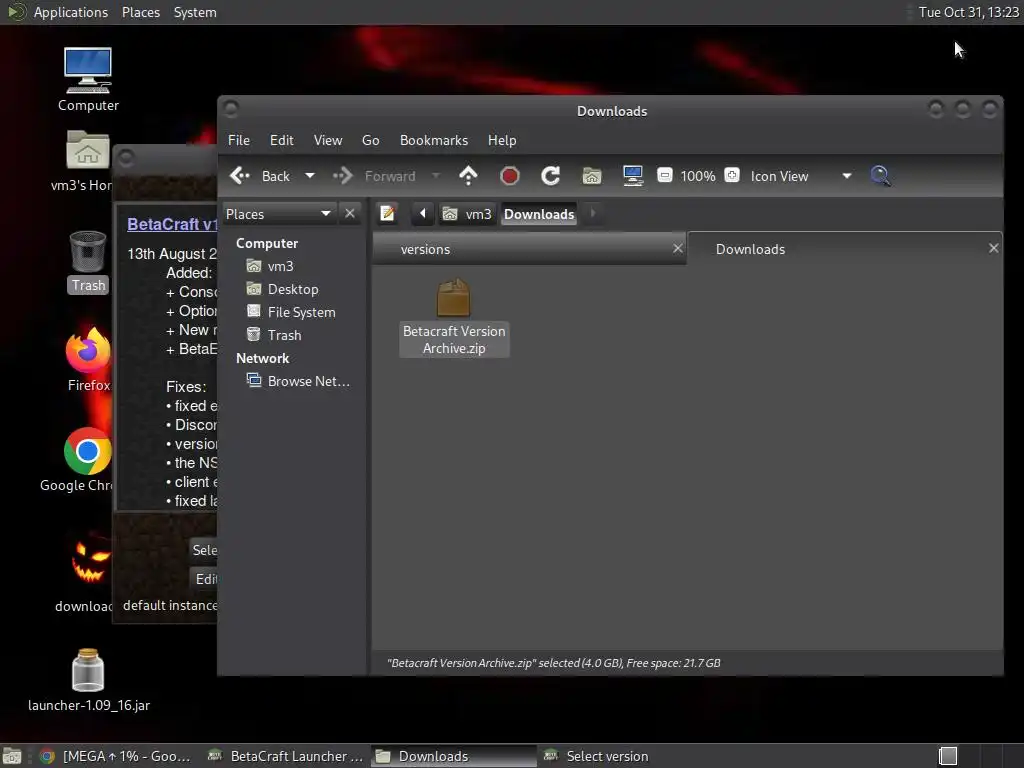Click the status bar selection text
This screenshot has width=1024, height=768.
pos(553,663)
